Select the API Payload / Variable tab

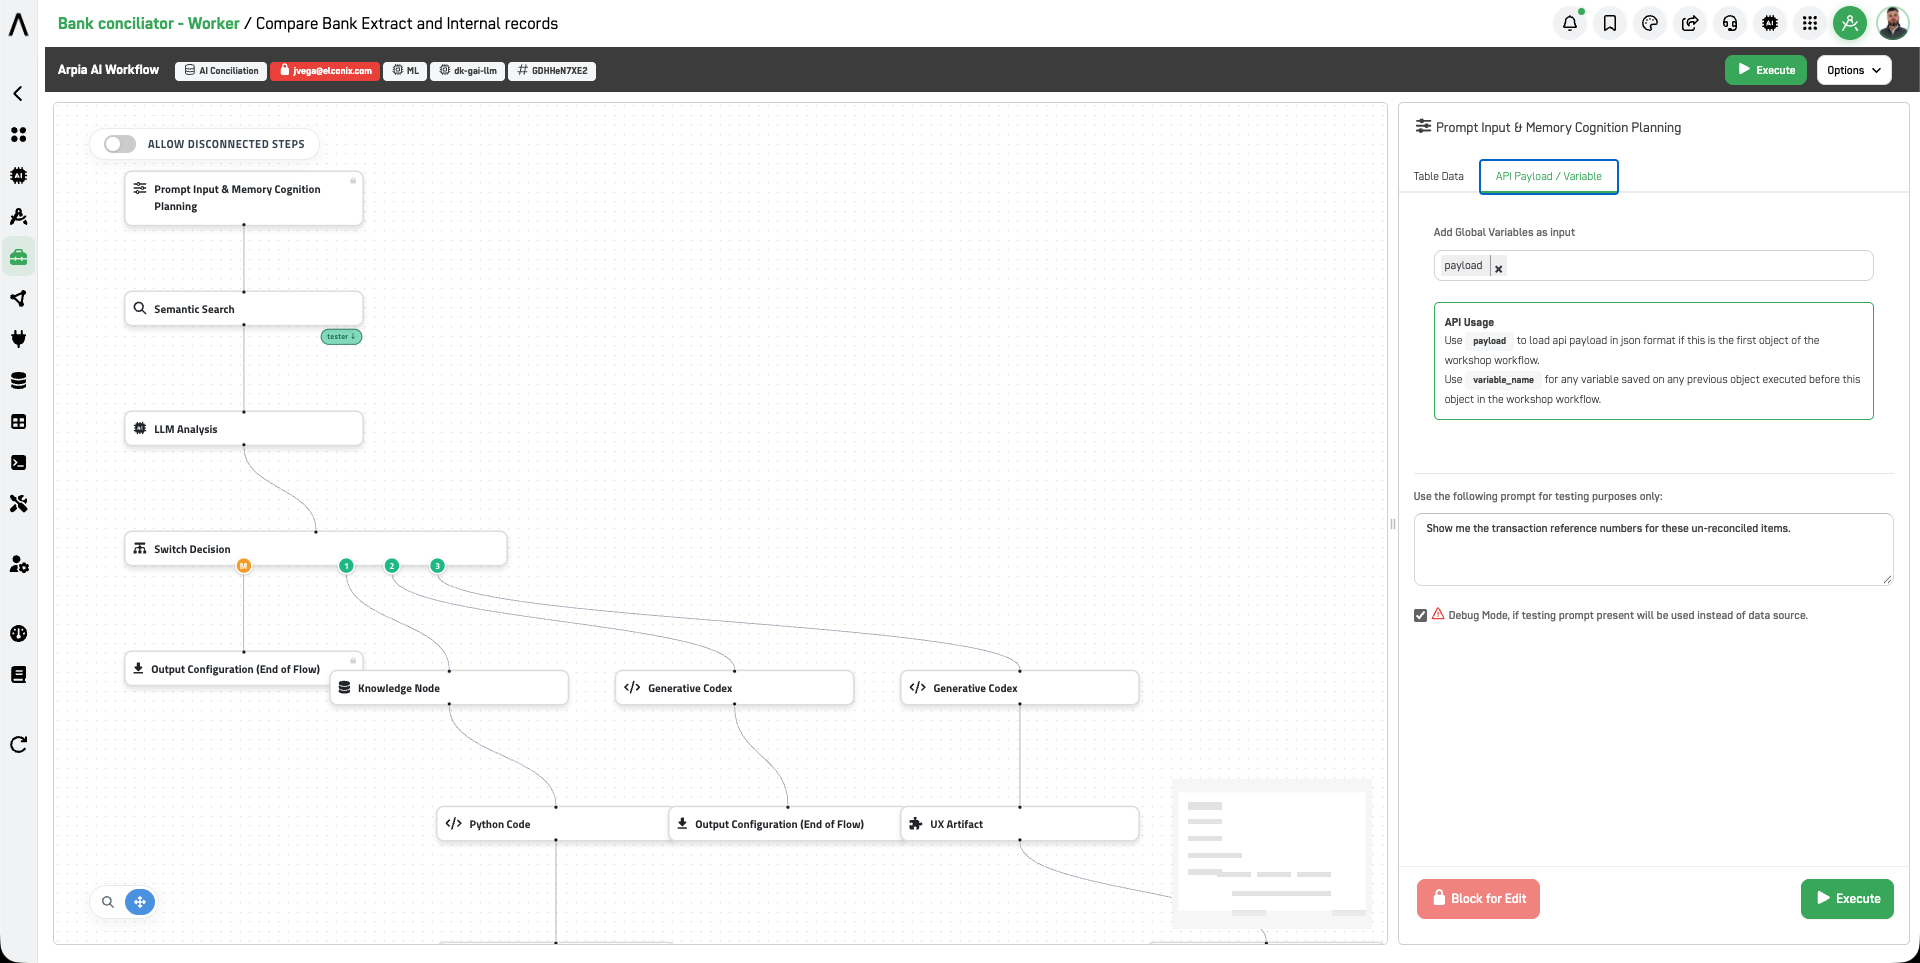click(1548, 176)
